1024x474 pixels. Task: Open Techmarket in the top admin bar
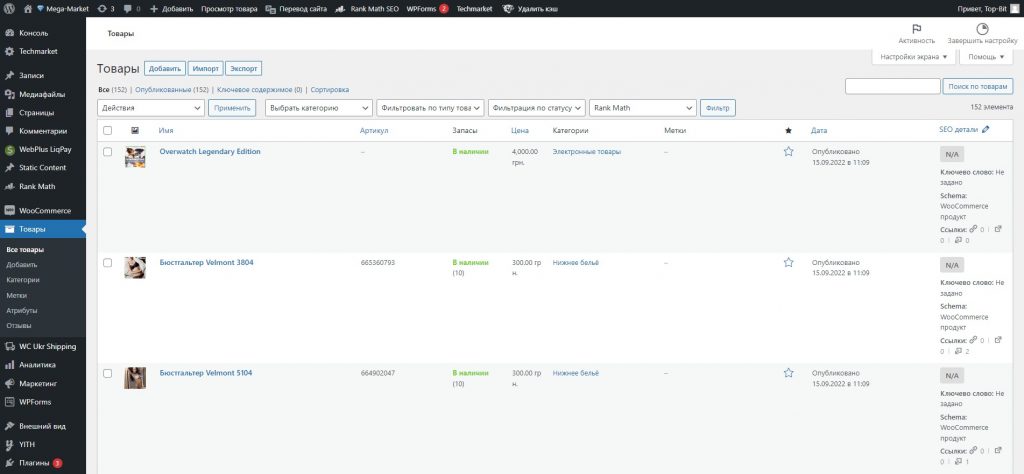click(475, 9)
